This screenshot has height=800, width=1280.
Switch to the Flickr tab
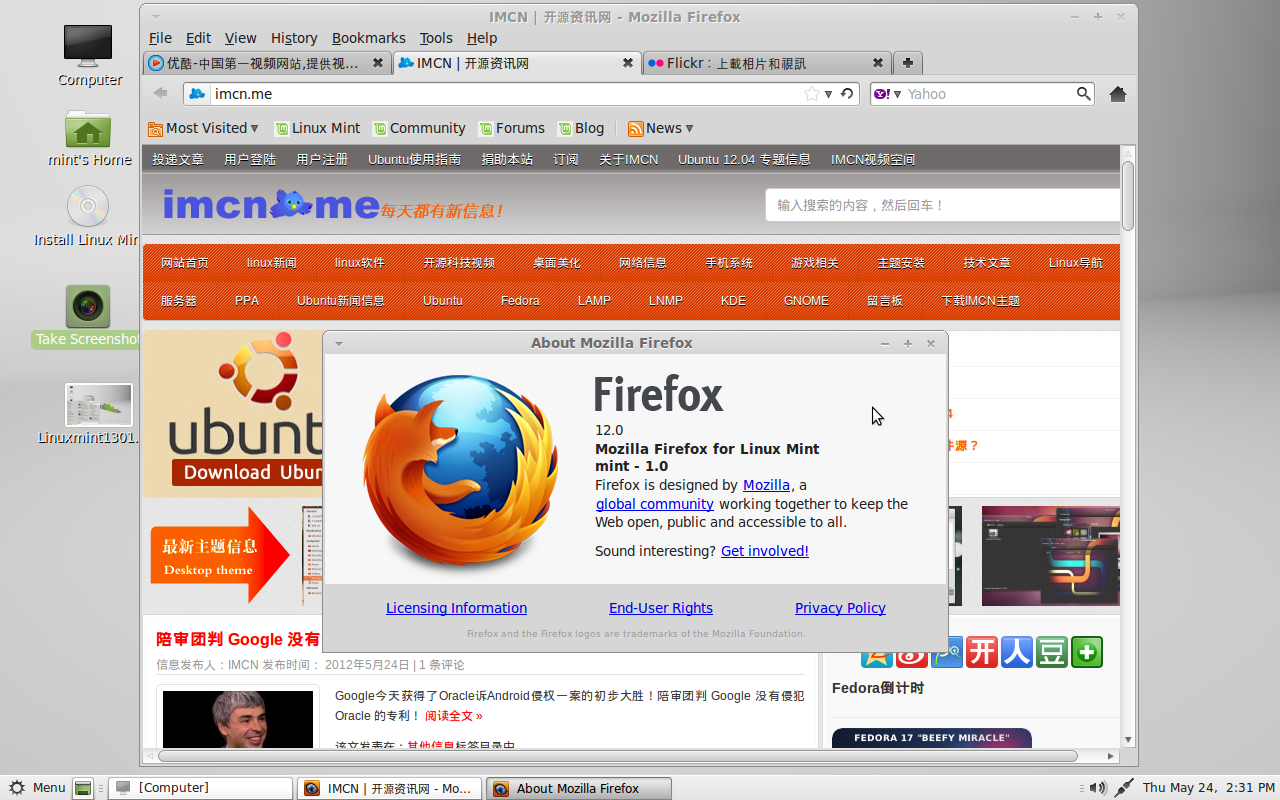tap(766, 63)
